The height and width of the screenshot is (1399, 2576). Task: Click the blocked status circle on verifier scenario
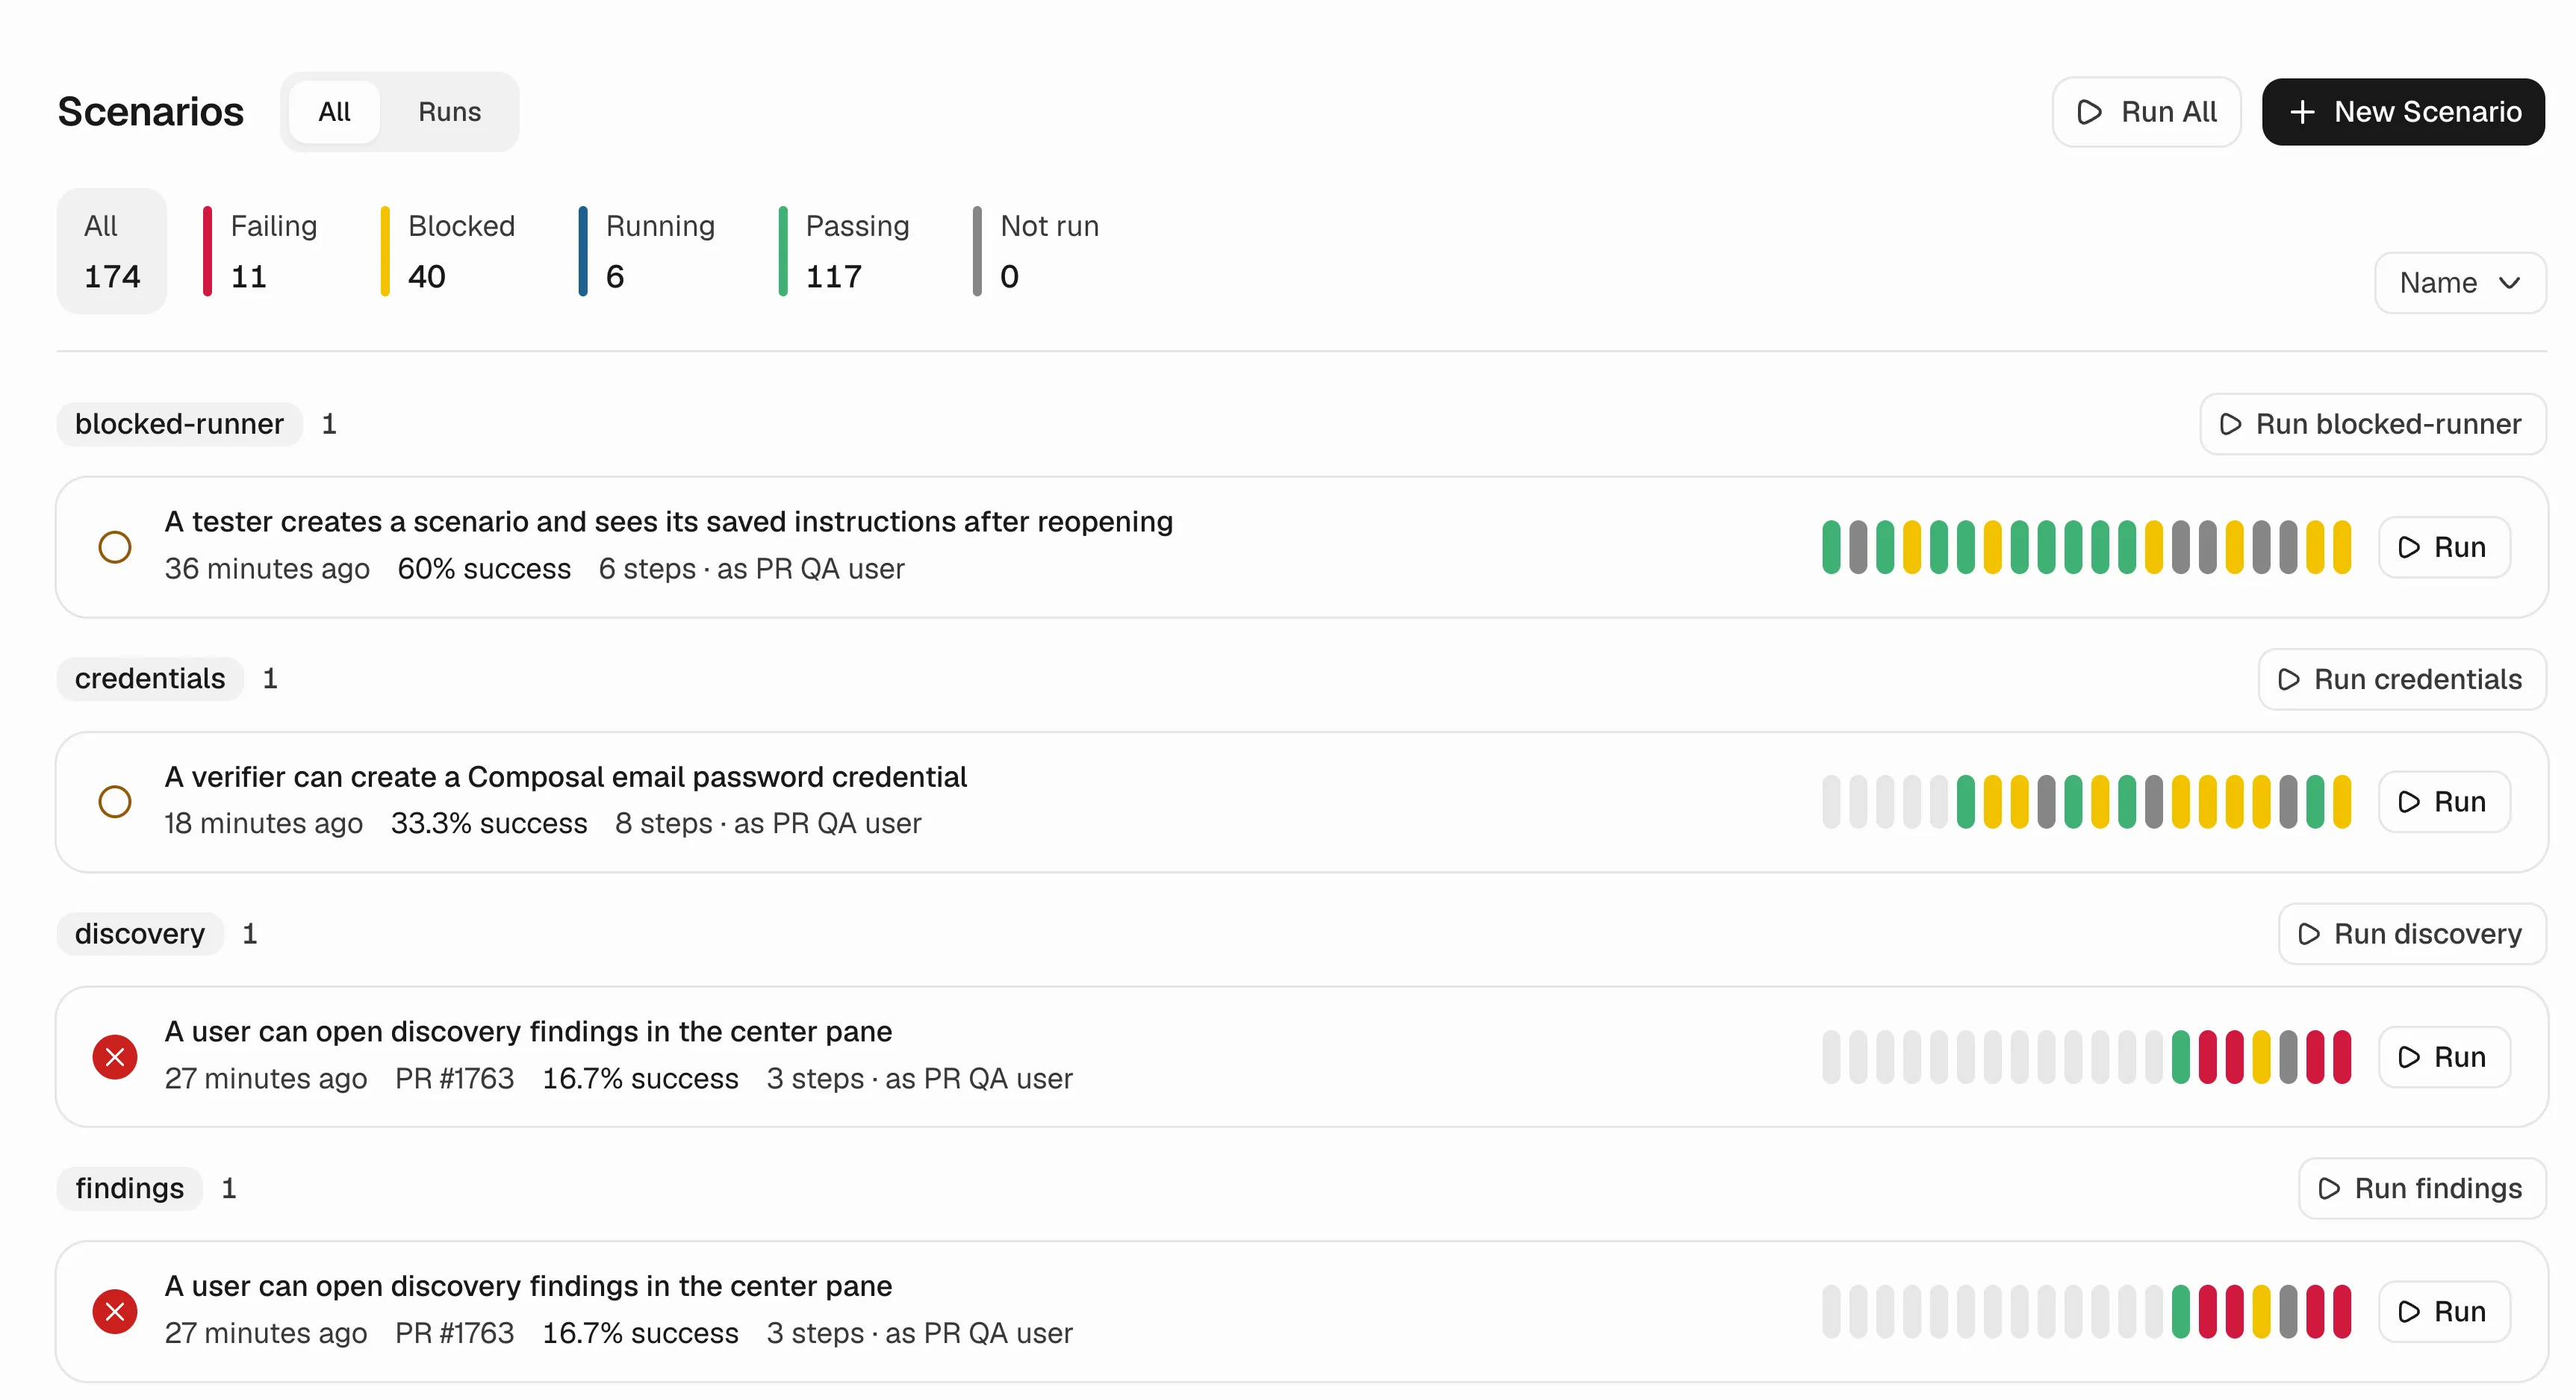click(x=115, y=802)
